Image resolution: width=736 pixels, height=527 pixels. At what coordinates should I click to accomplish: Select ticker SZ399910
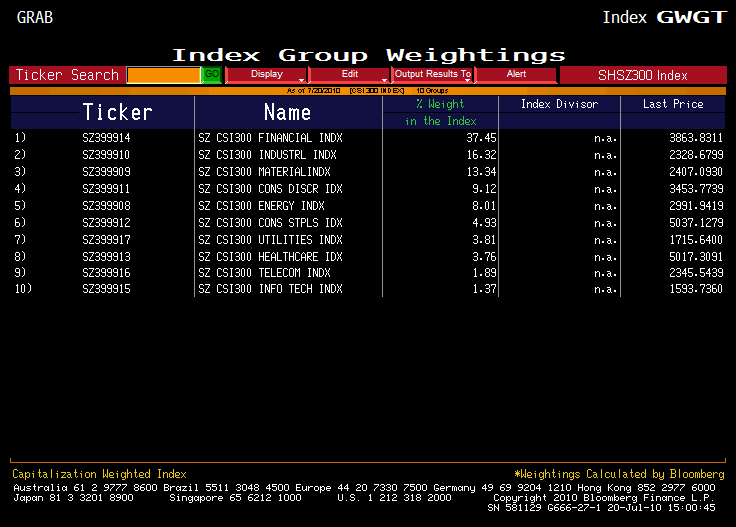pos(106,155)
